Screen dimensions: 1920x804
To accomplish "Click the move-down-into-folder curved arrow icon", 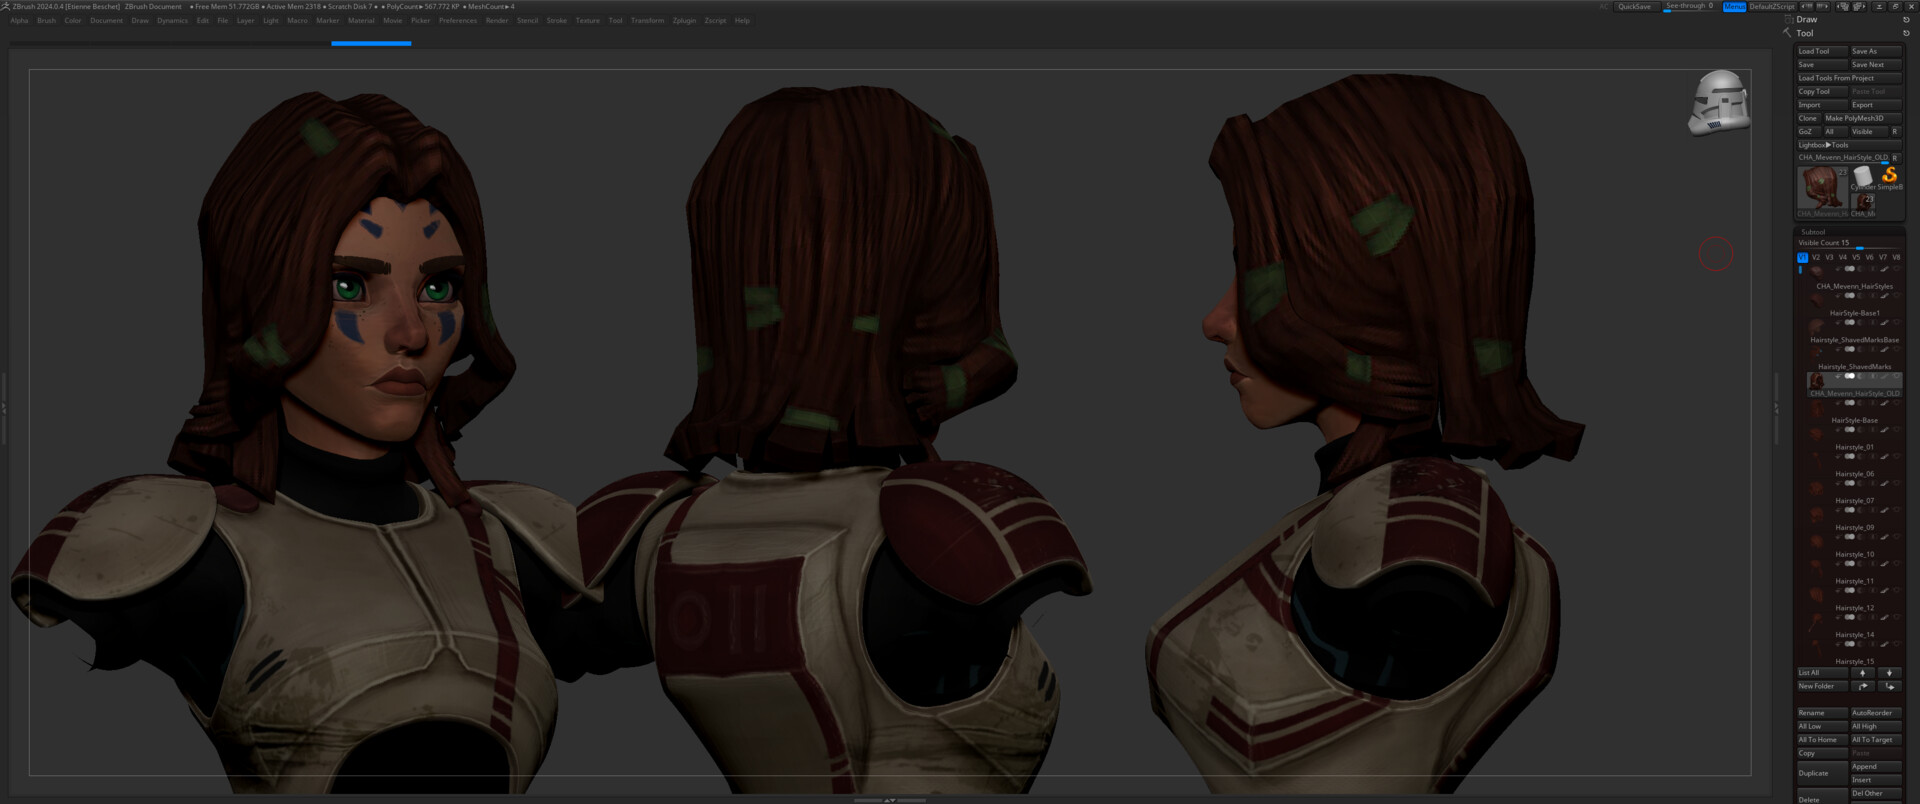I will point(1889,686).
